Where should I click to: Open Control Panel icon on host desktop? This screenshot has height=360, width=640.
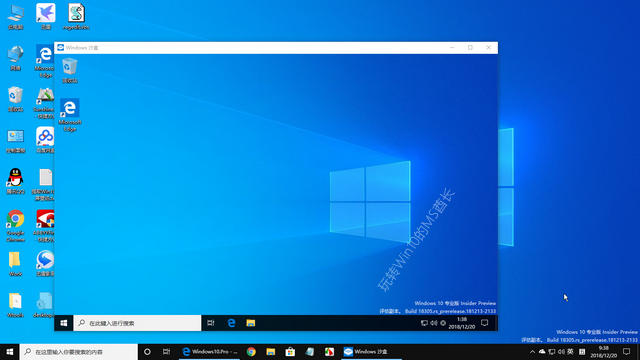16,140
